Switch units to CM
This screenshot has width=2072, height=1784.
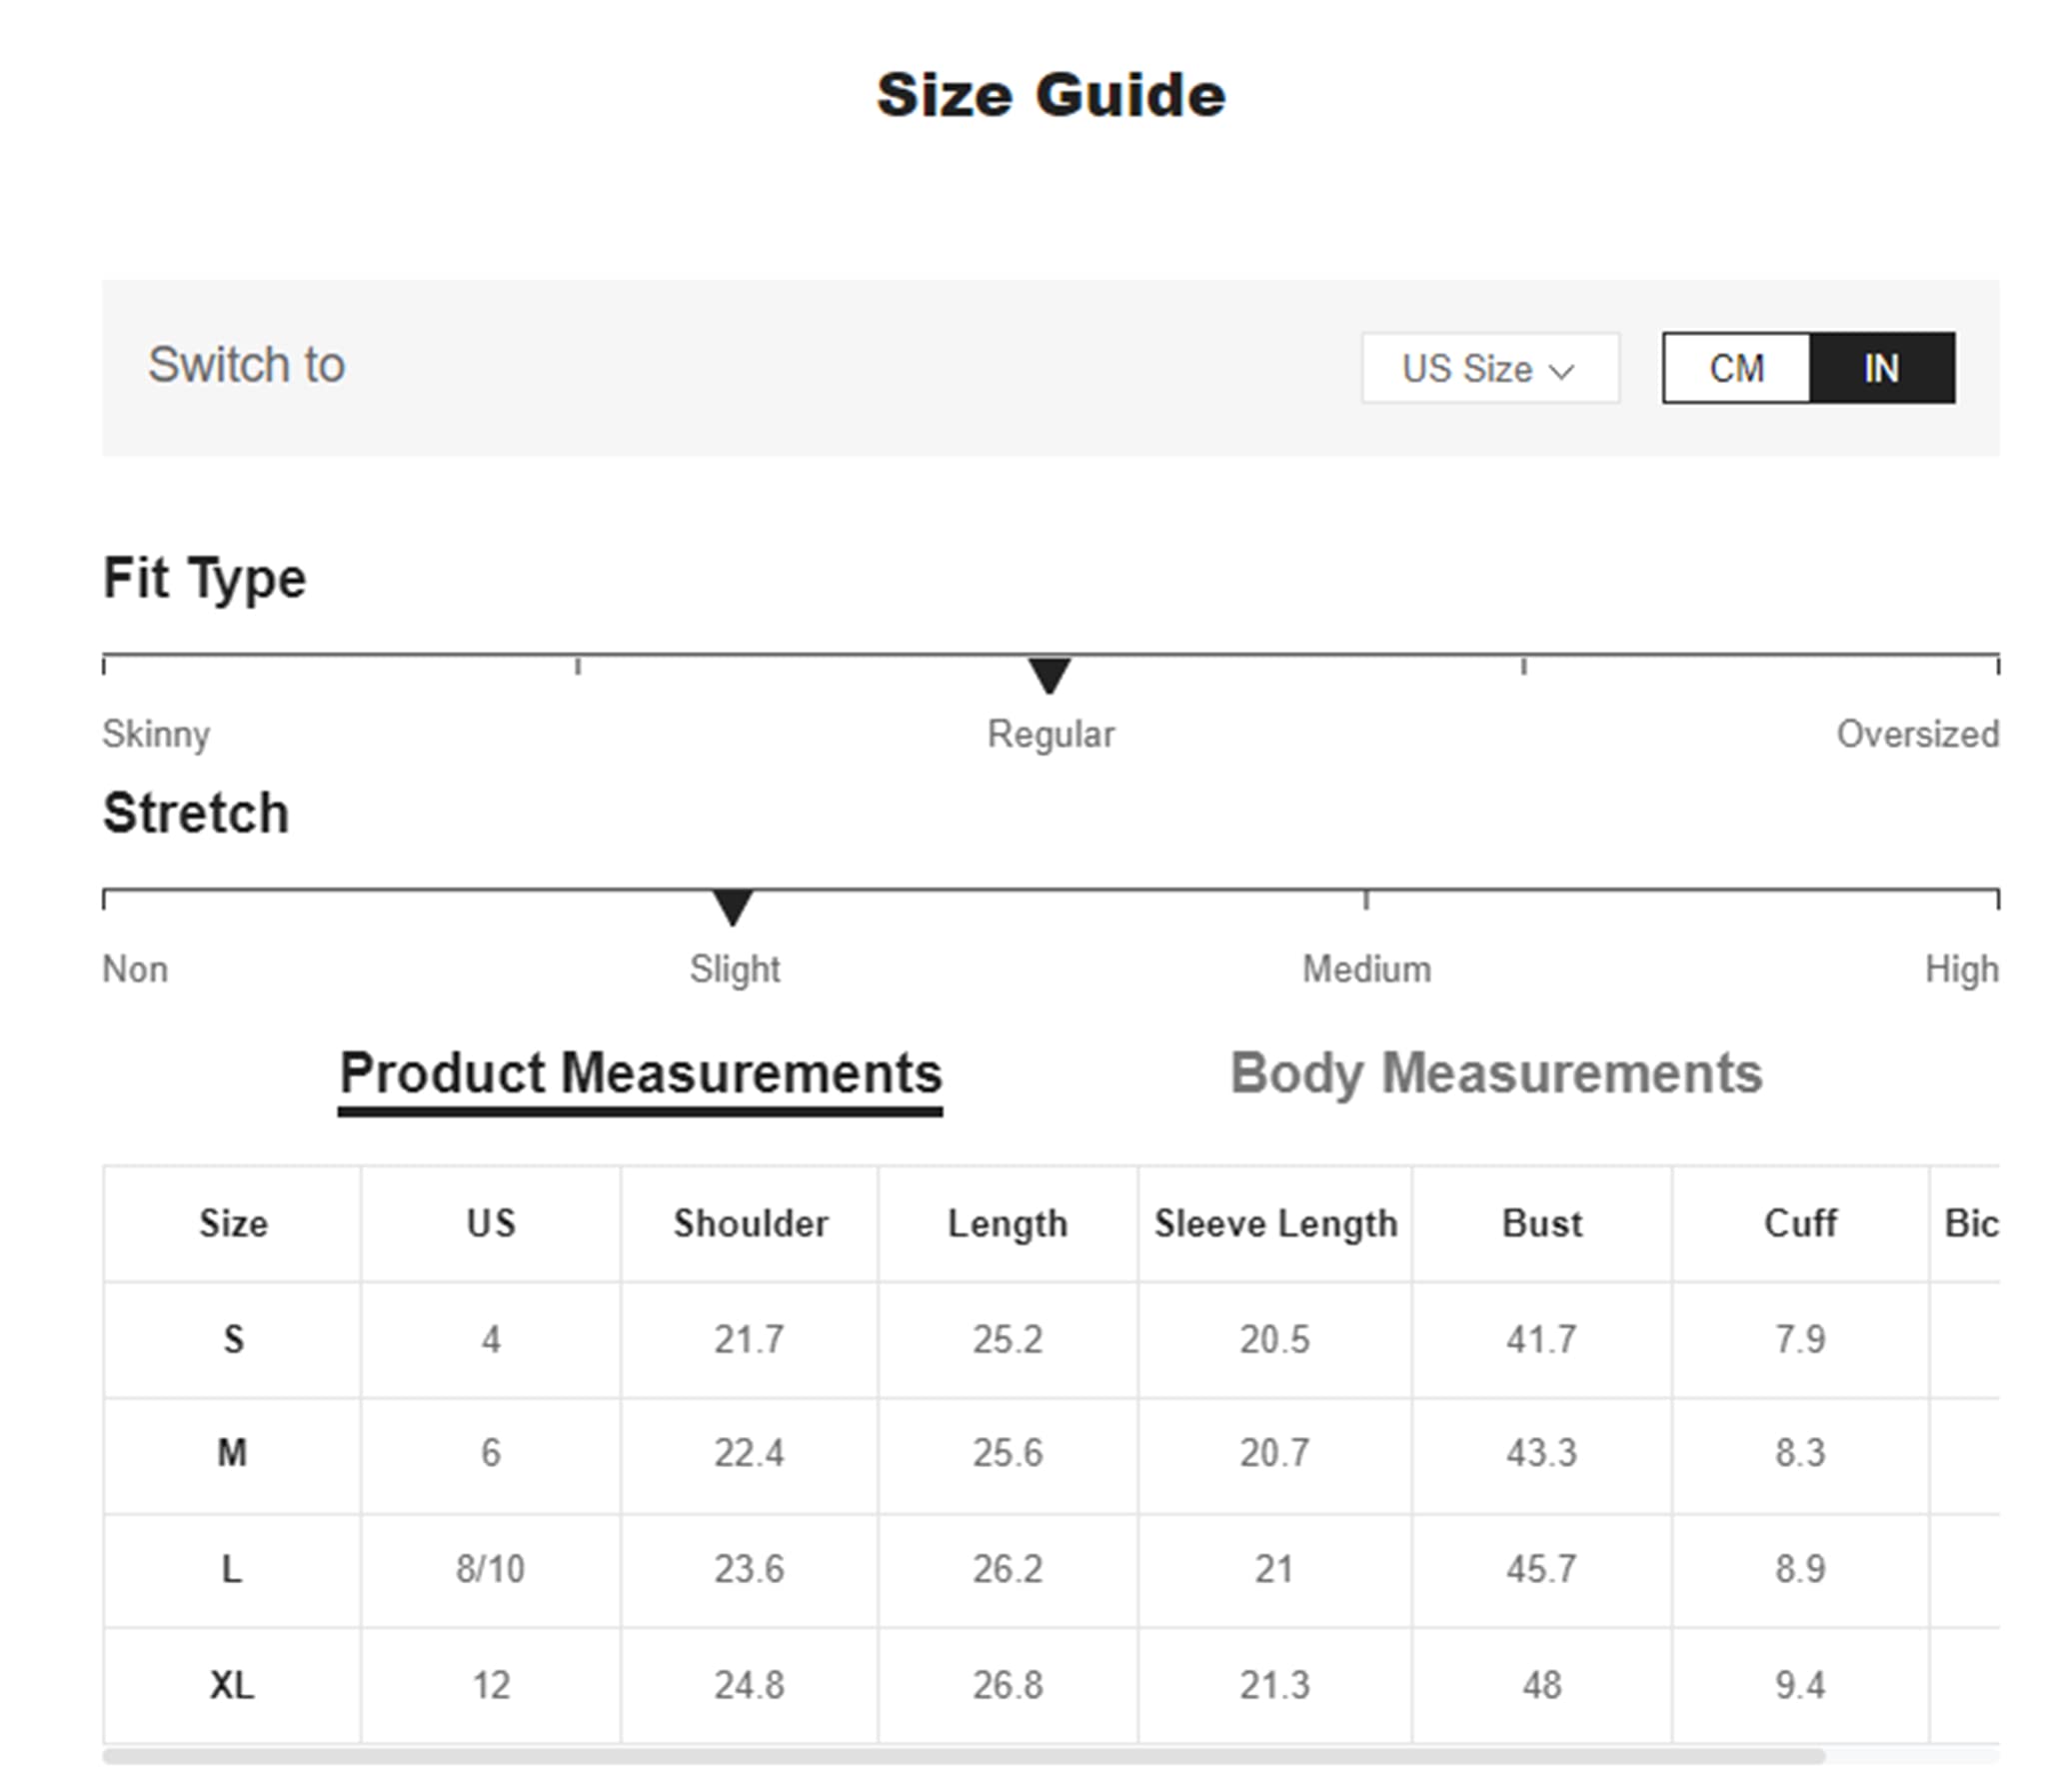point(1736,368)
